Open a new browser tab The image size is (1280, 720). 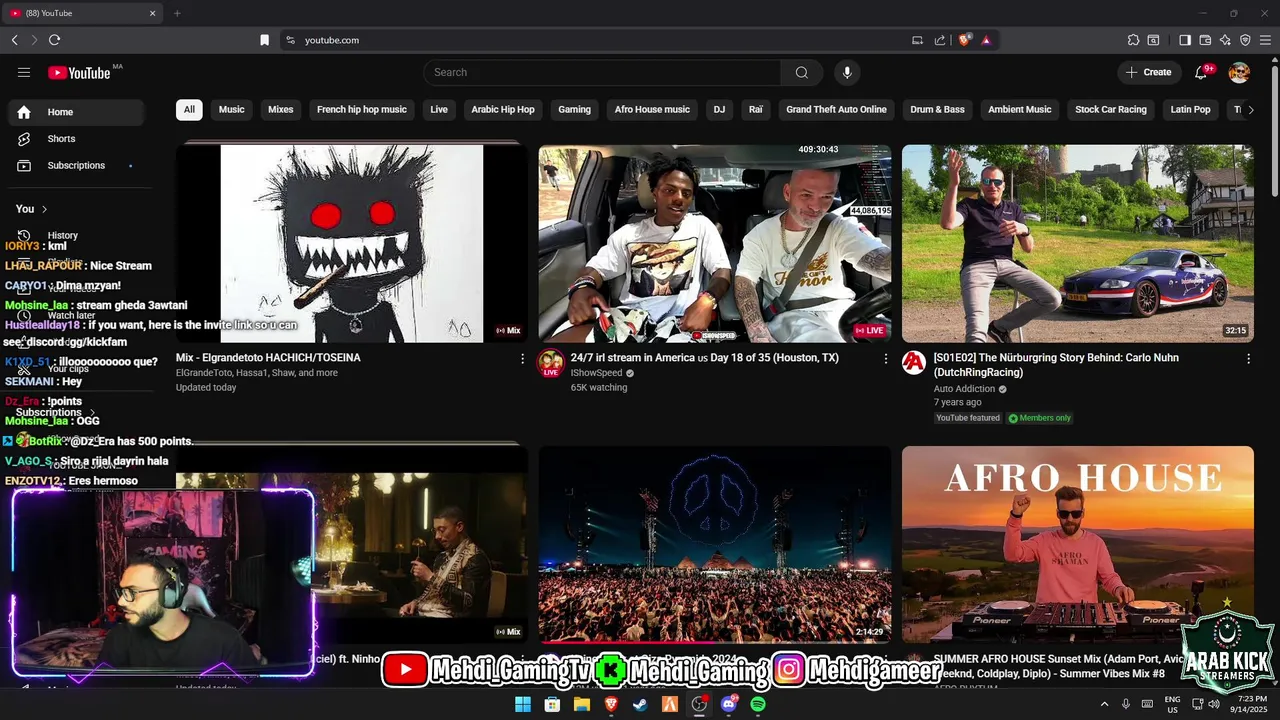(x=177, y=13)
